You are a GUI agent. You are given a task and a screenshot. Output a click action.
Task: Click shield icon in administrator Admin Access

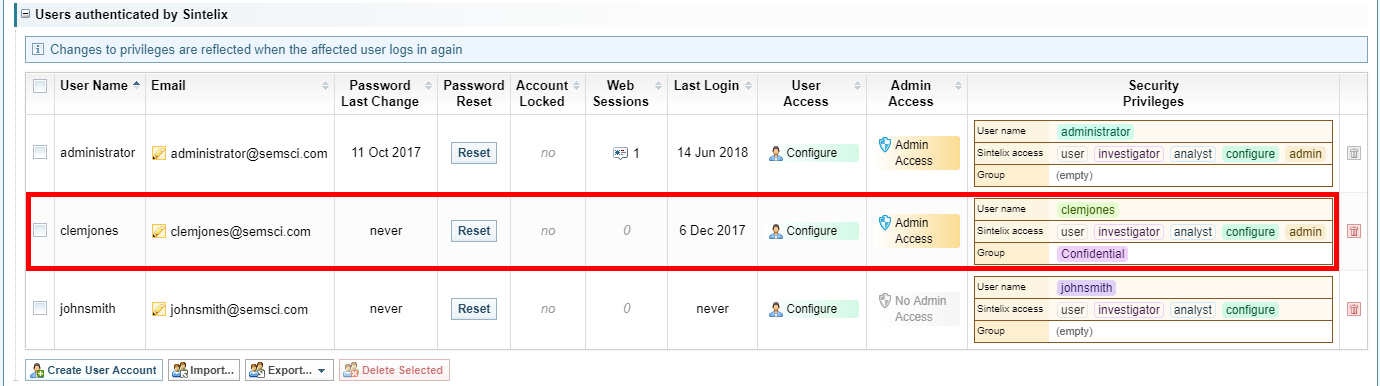884,145
